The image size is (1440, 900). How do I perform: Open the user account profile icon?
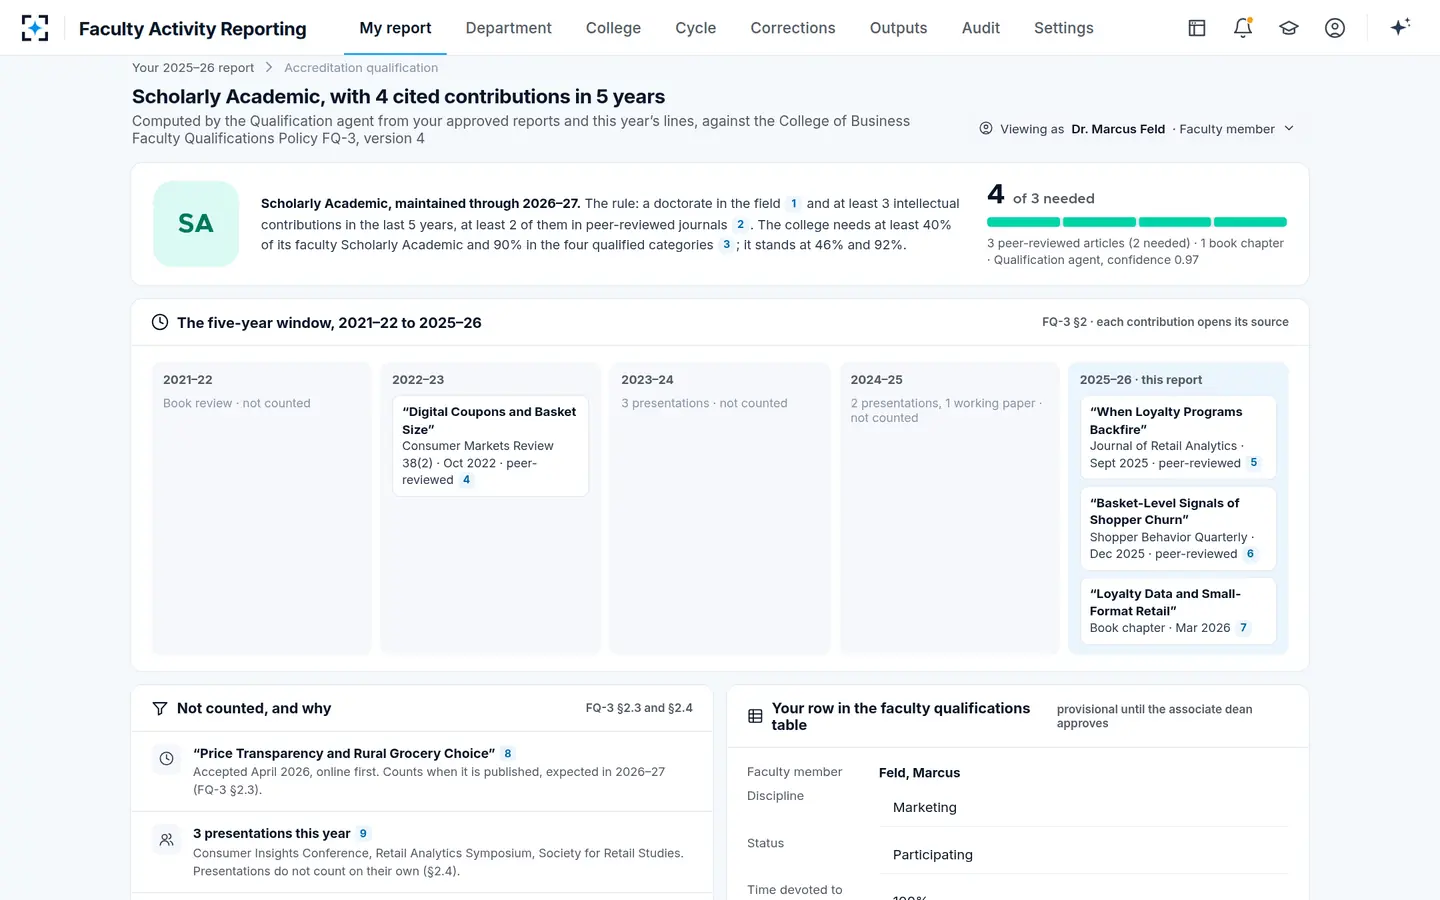pyautogui.click(x=1335, y=28)
